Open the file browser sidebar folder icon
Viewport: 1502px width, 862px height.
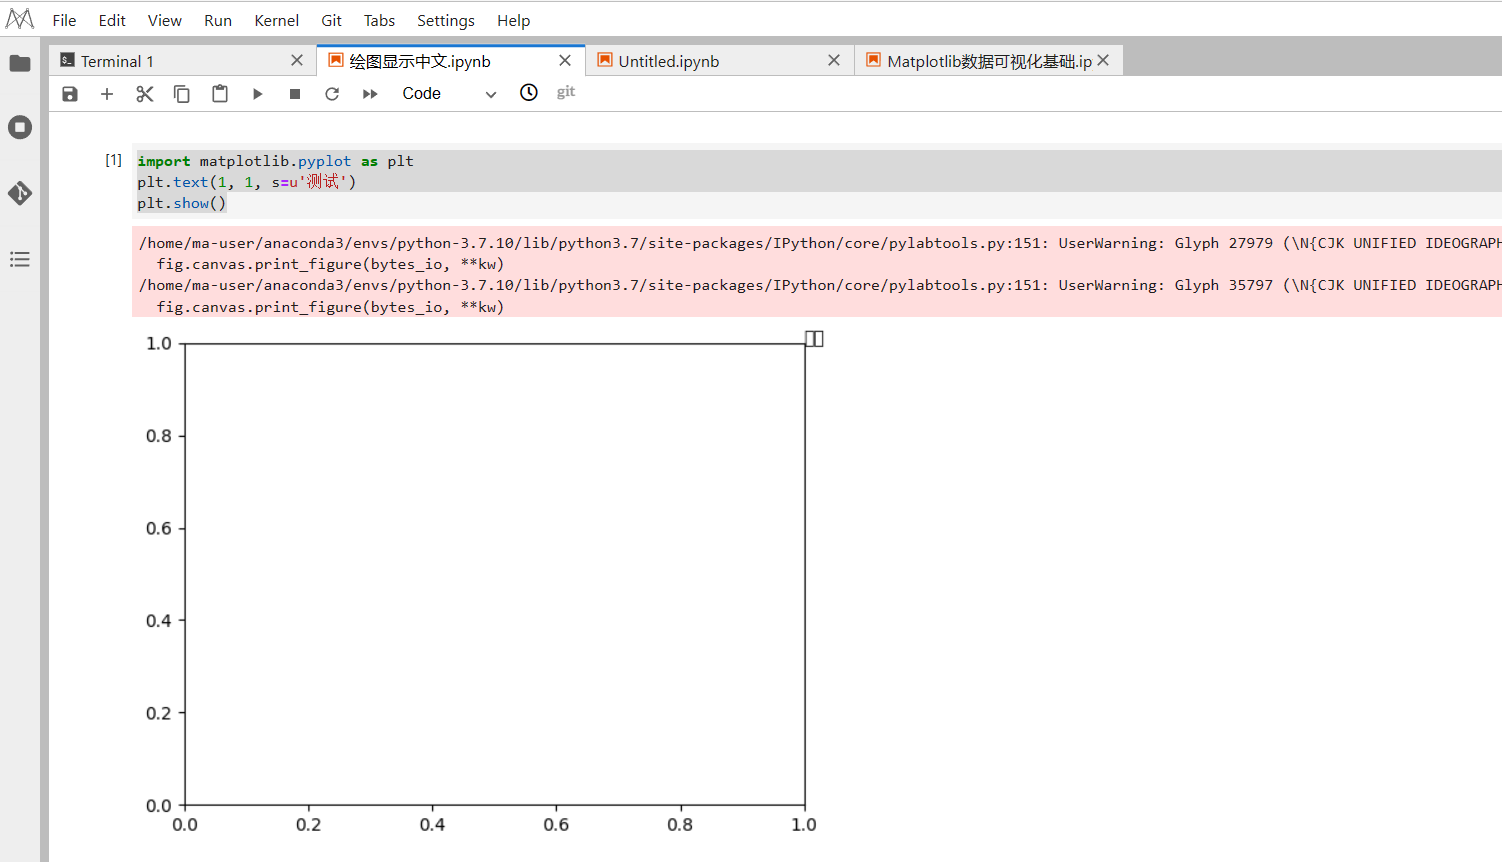pyautogui.click(x=20, y=64)
